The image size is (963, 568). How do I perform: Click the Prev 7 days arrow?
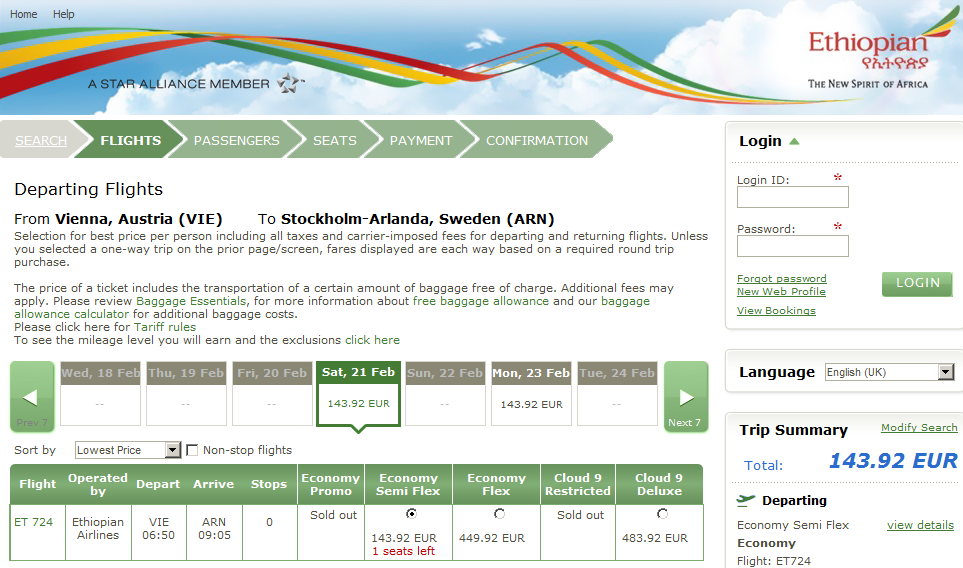[31, 397]
